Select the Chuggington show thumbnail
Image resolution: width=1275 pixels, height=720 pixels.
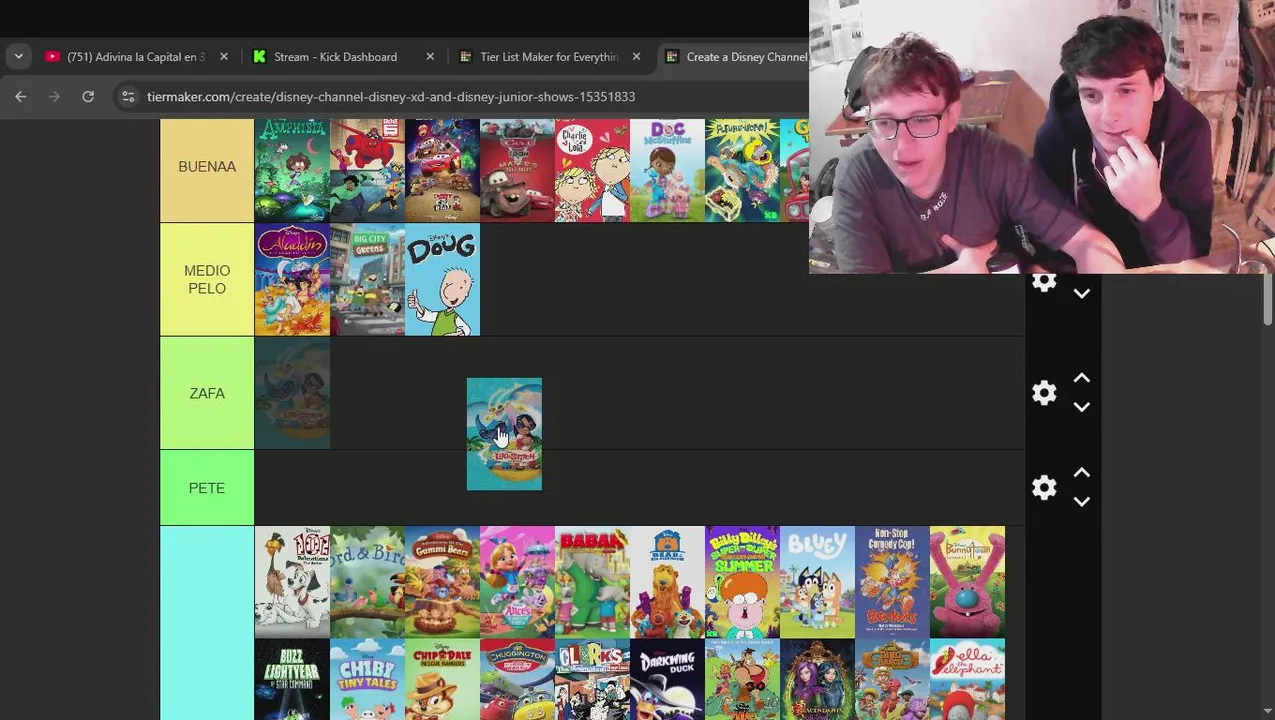[517, 680]
